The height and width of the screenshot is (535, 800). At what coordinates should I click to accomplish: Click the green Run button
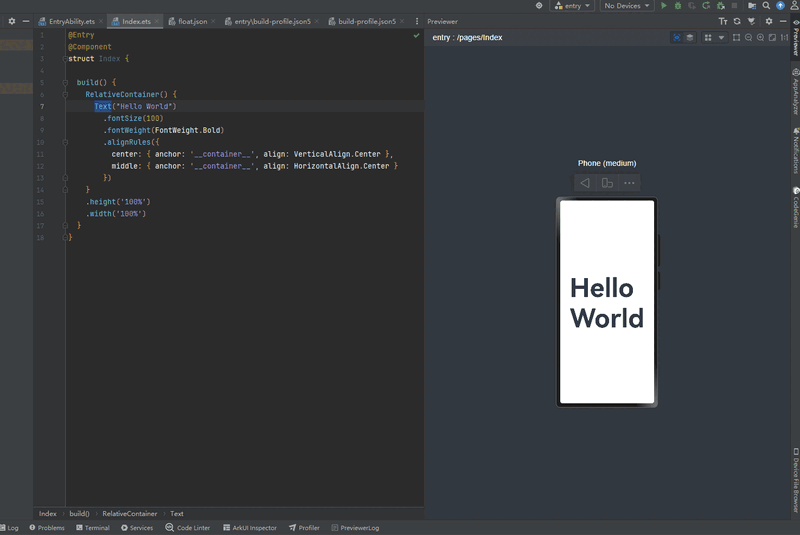click(x=663, y=6)
